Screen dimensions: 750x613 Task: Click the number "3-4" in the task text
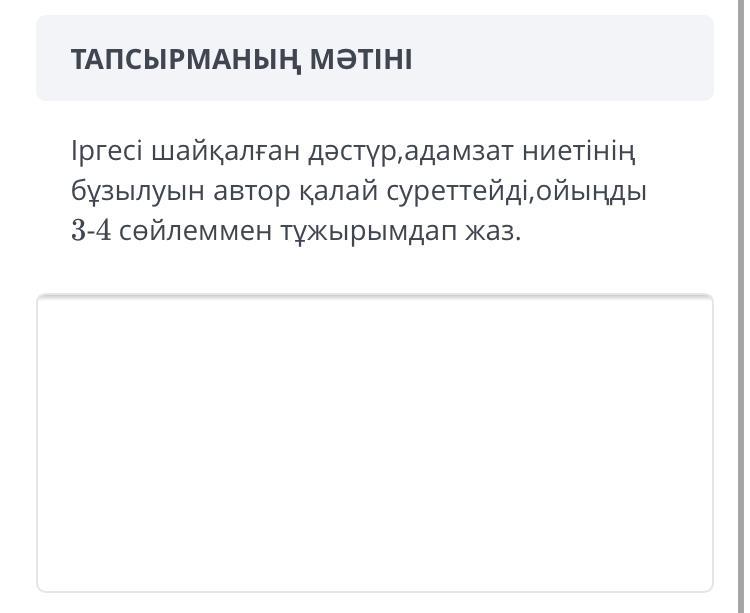(x=91, y=231)
